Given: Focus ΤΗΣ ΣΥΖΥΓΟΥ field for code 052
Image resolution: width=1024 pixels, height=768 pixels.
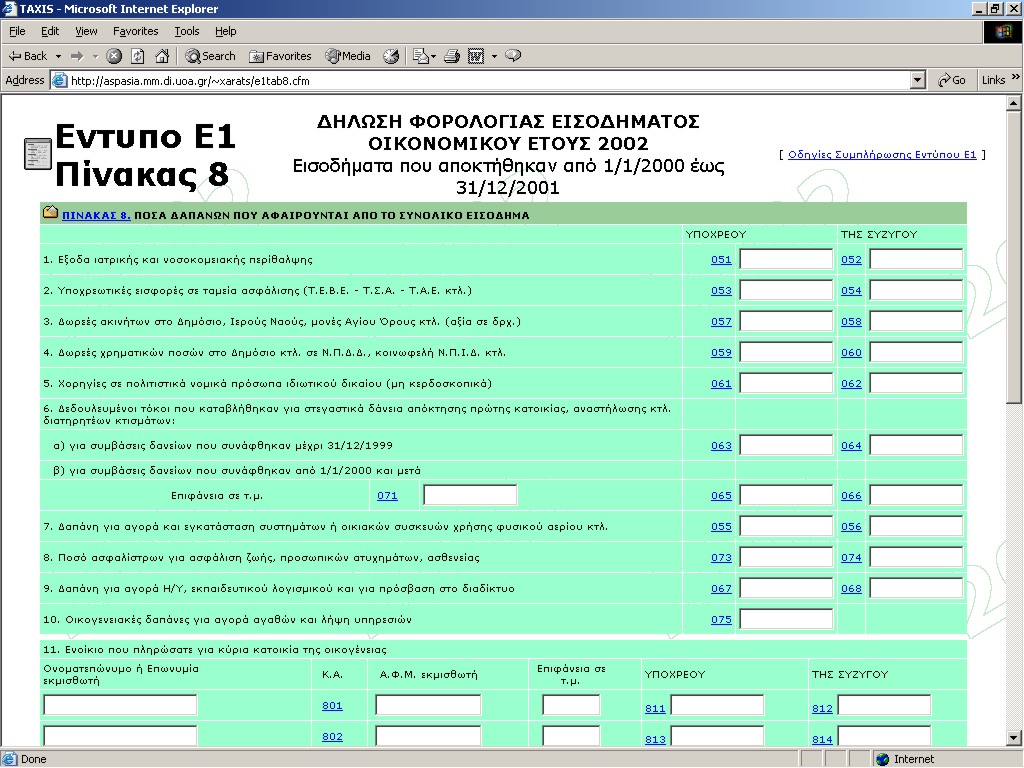Looking at the screenshot, I should (916, 259).
